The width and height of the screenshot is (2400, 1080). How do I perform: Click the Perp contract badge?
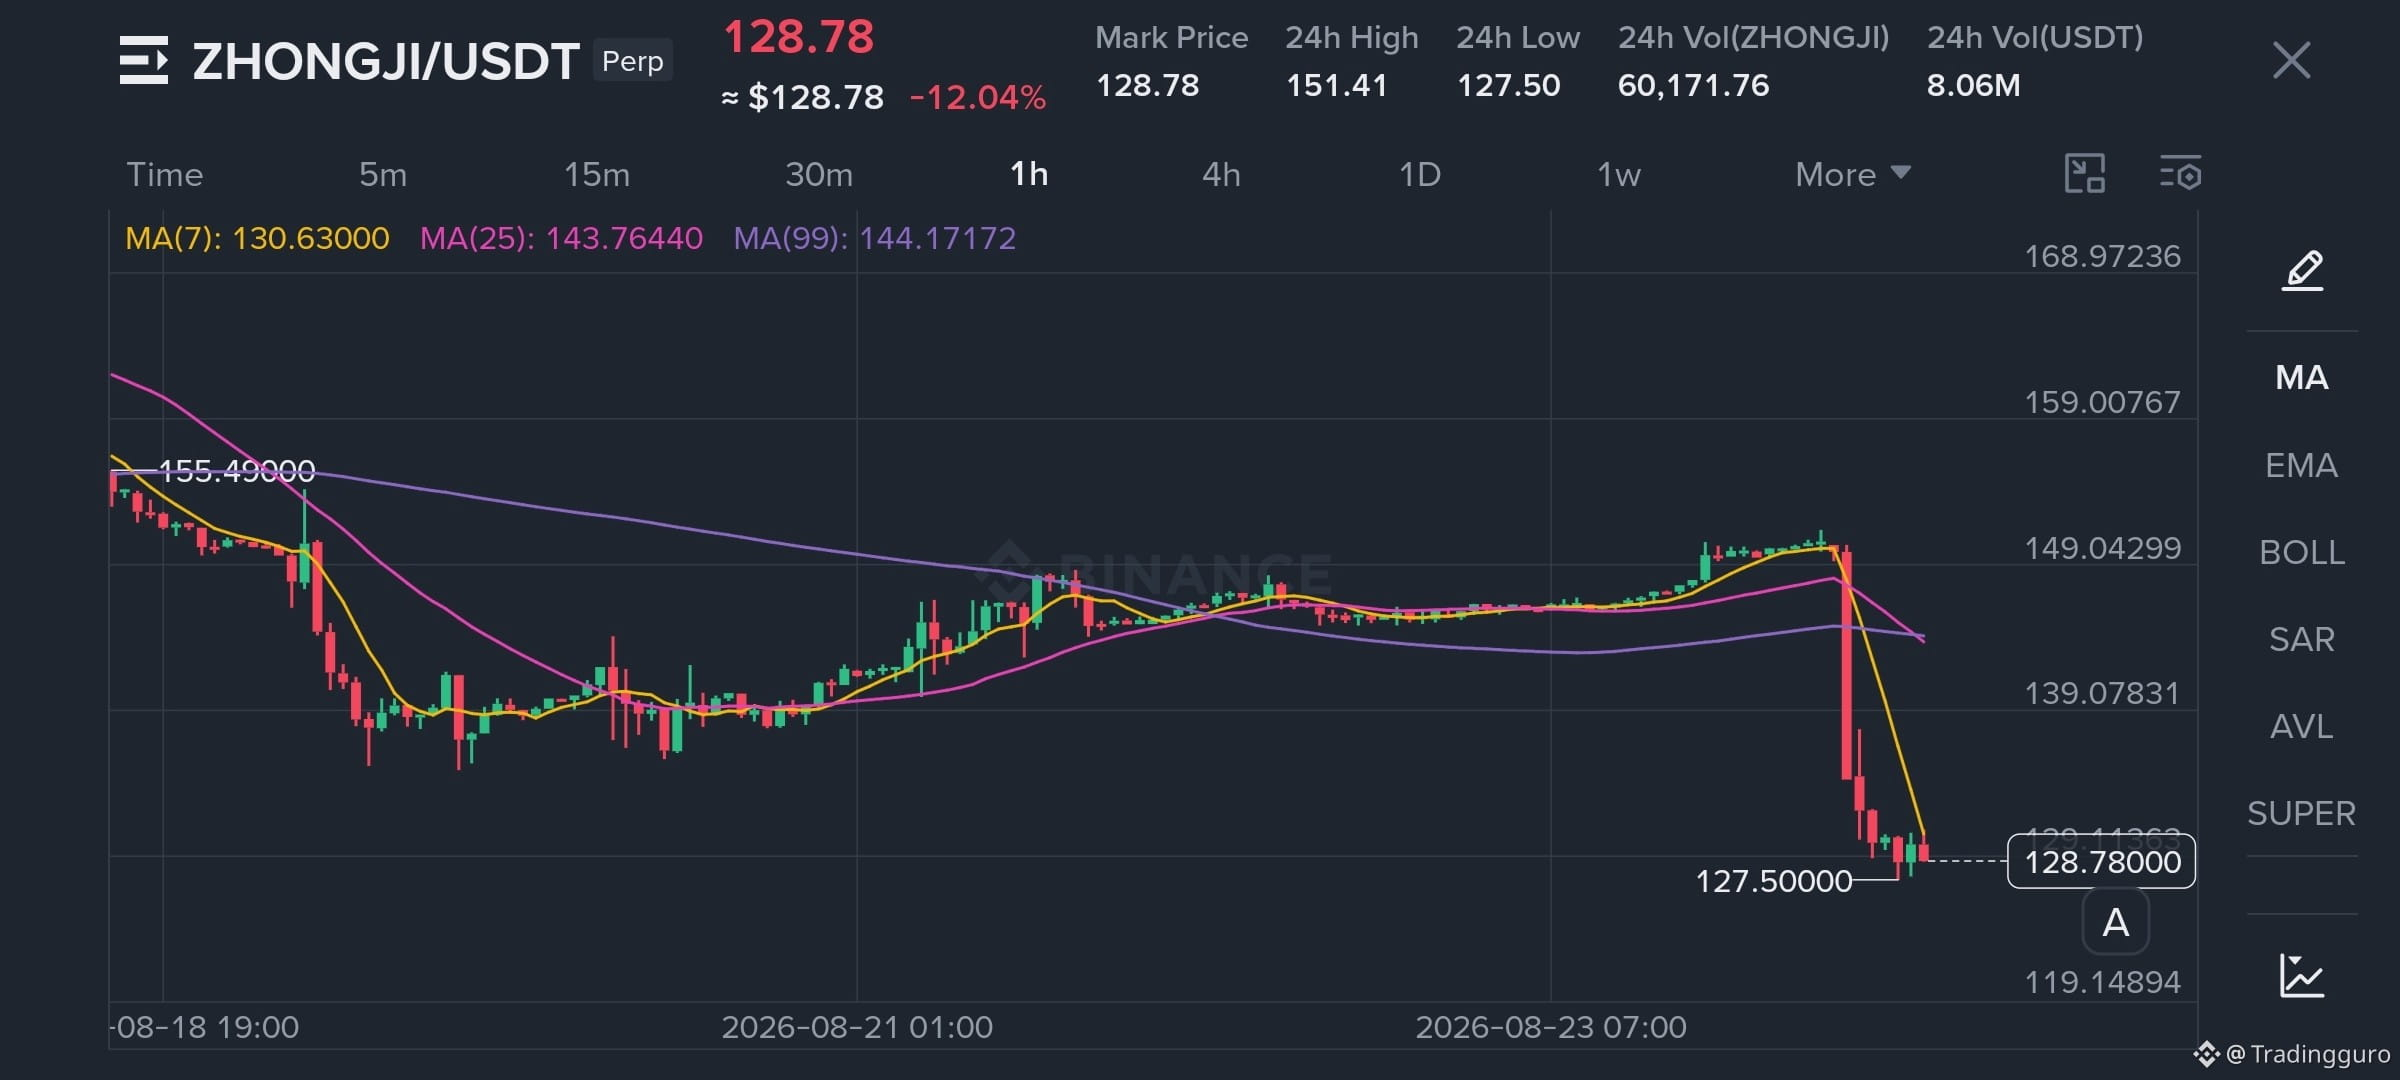tap(633, 61)
